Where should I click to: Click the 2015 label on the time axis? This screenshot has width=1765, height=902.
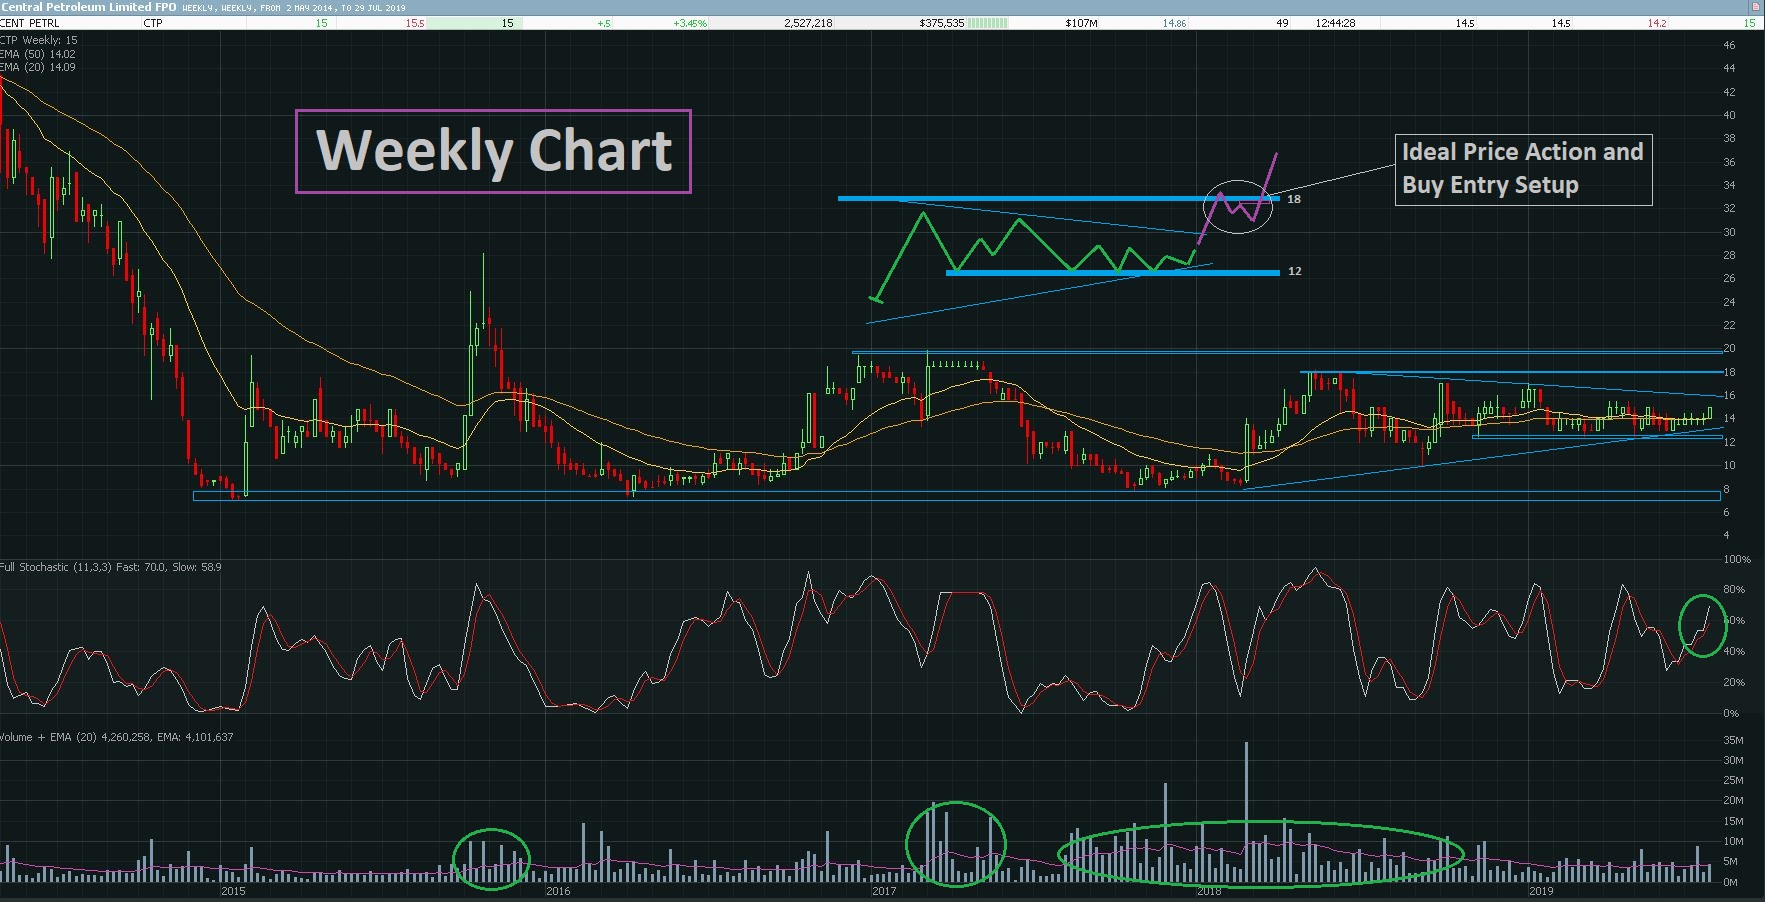(233, 891)
